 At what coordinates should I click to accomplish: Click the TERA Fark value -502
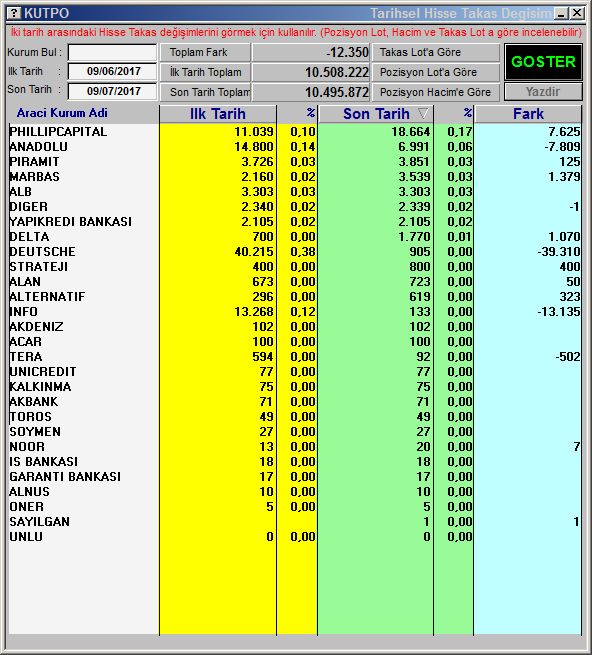coord(568,357)
